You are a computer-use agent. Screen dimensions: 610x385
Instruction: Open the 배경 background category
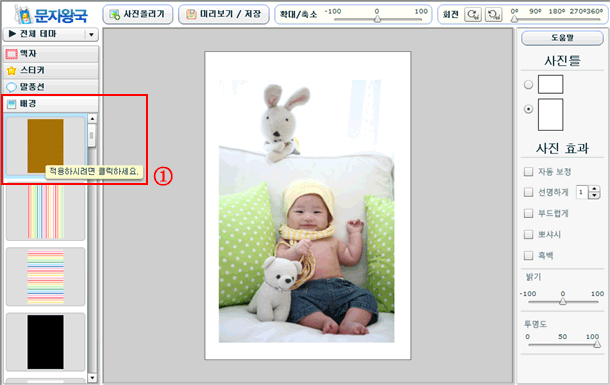(x=51, y=104)
